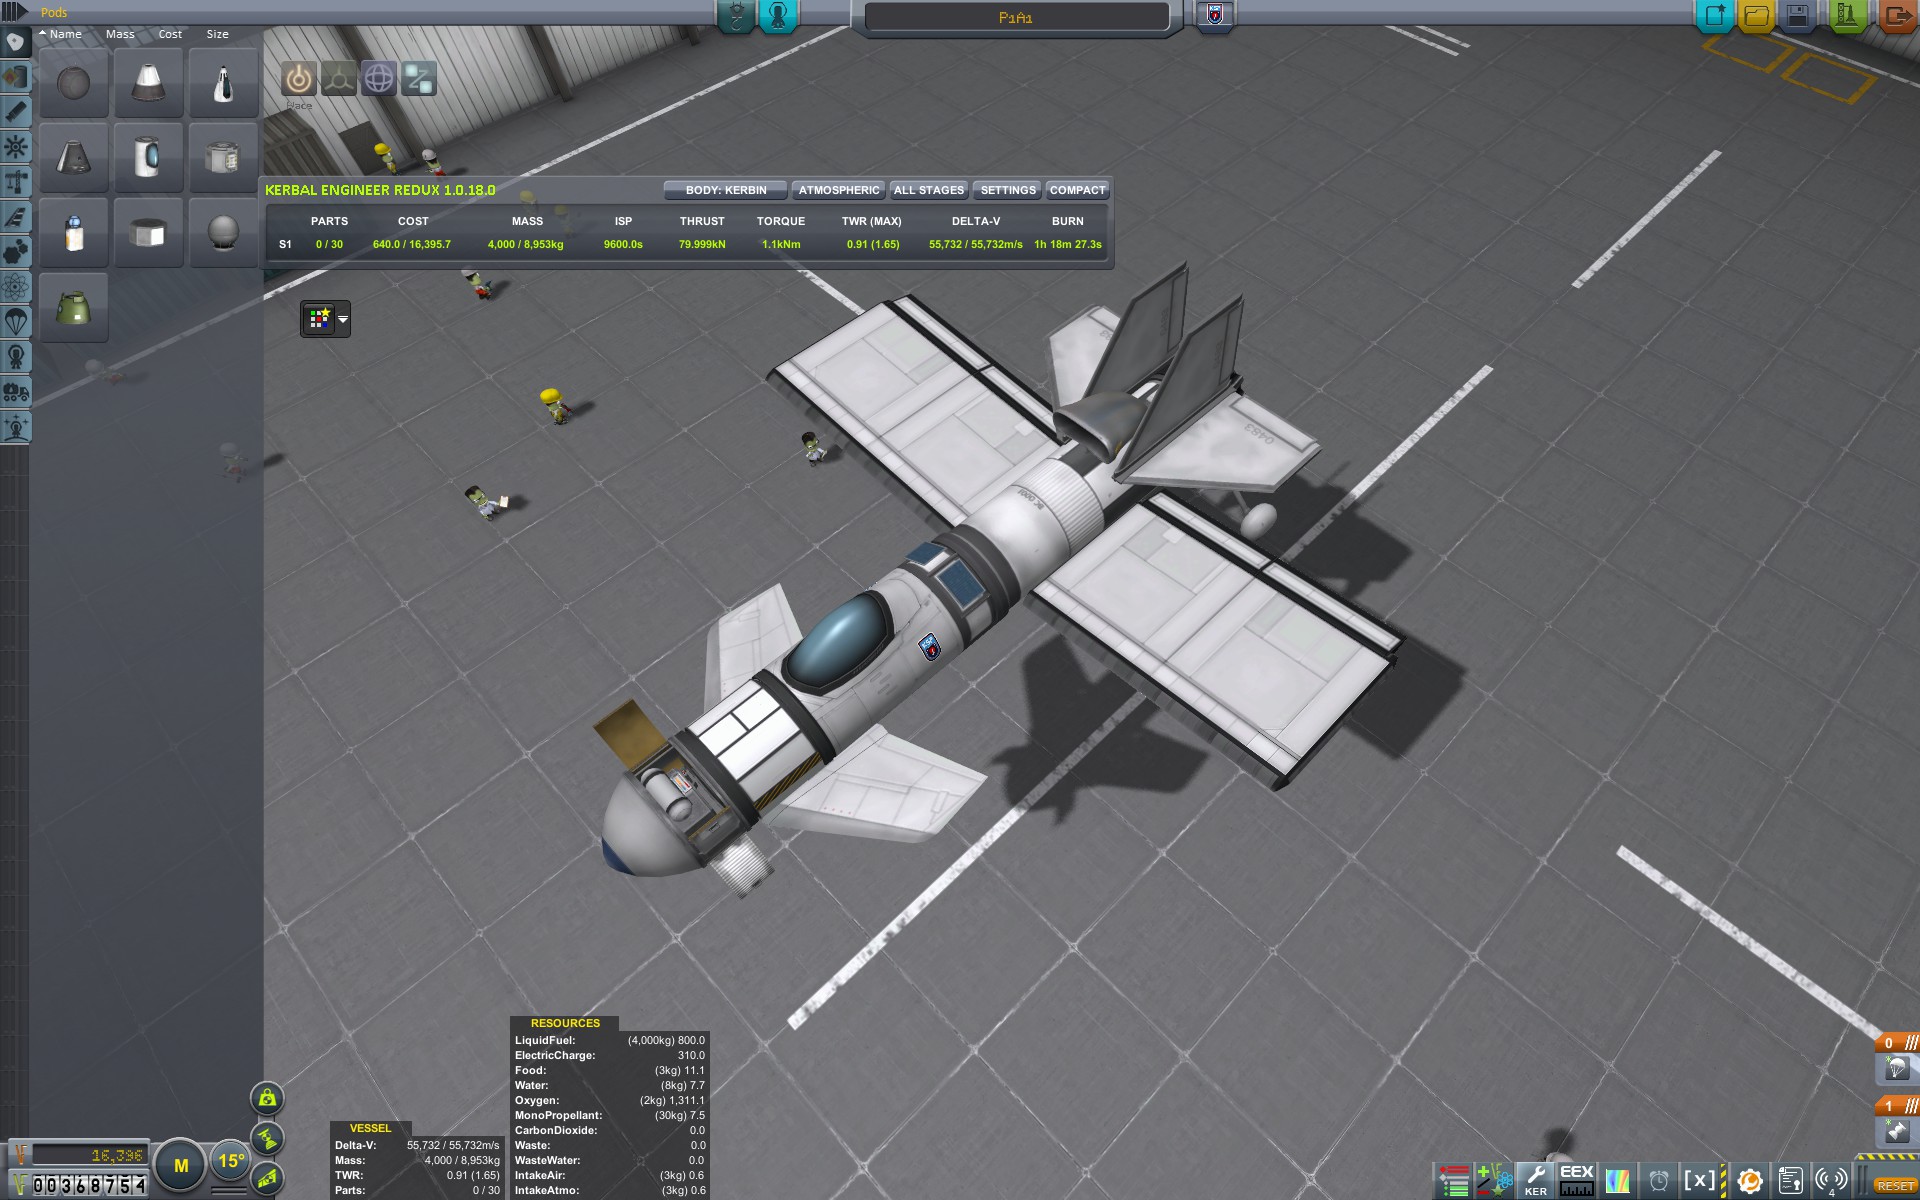The height and width of the screenshot is (1200, 1920).
Task: Open the Aerodynamics parts category
Action: coord(16,217)
